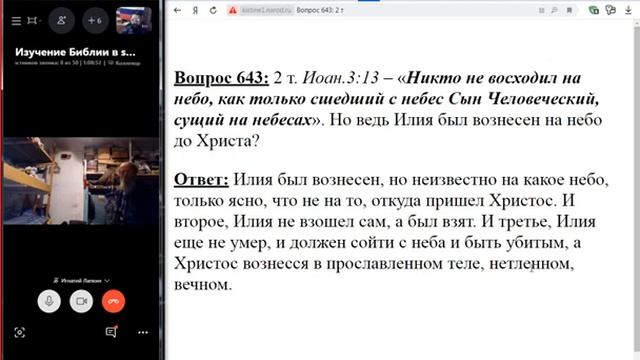The height and width of the screenshot is (360, 640).
Task: Click the site domain in the address bar
Action: [267, 10]
